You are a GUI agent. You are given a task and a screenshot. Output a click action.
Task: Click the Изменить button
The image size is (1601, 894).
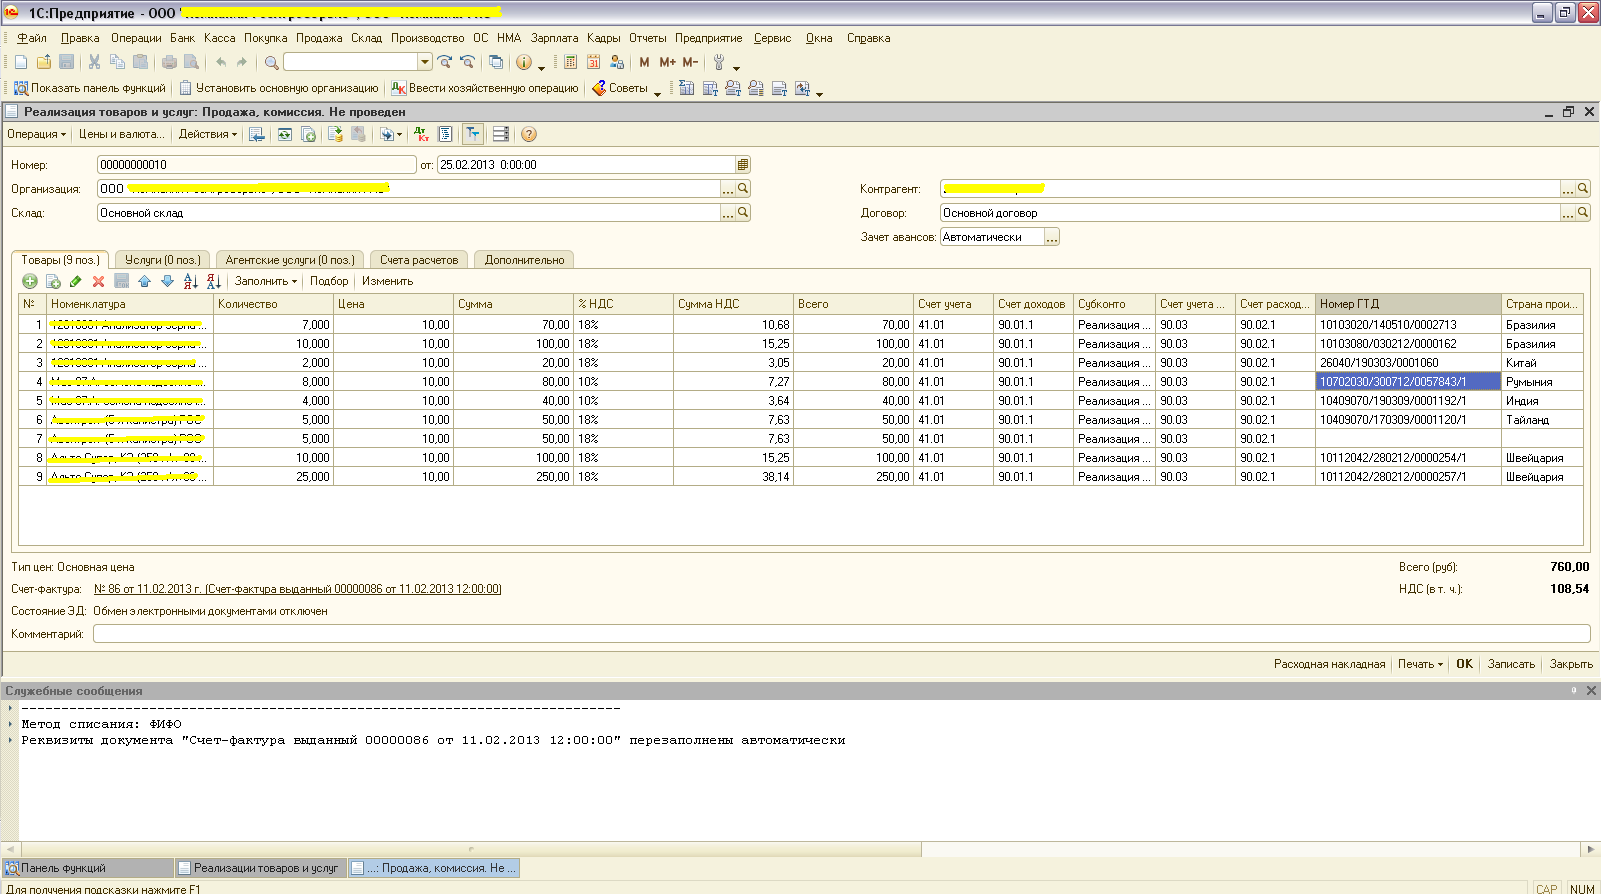(x=387, y=281)
